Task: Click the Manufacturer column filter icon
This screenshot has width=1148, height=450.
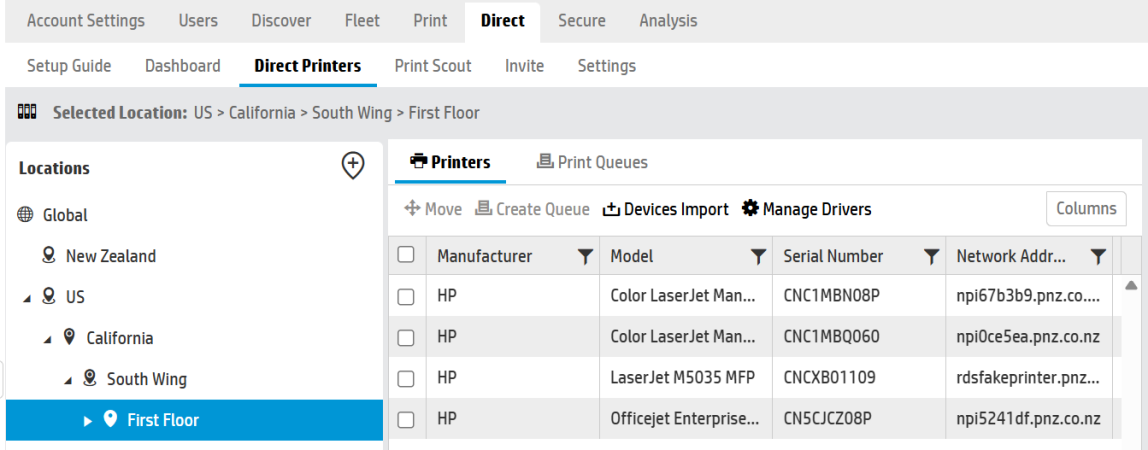Action: 585,257
